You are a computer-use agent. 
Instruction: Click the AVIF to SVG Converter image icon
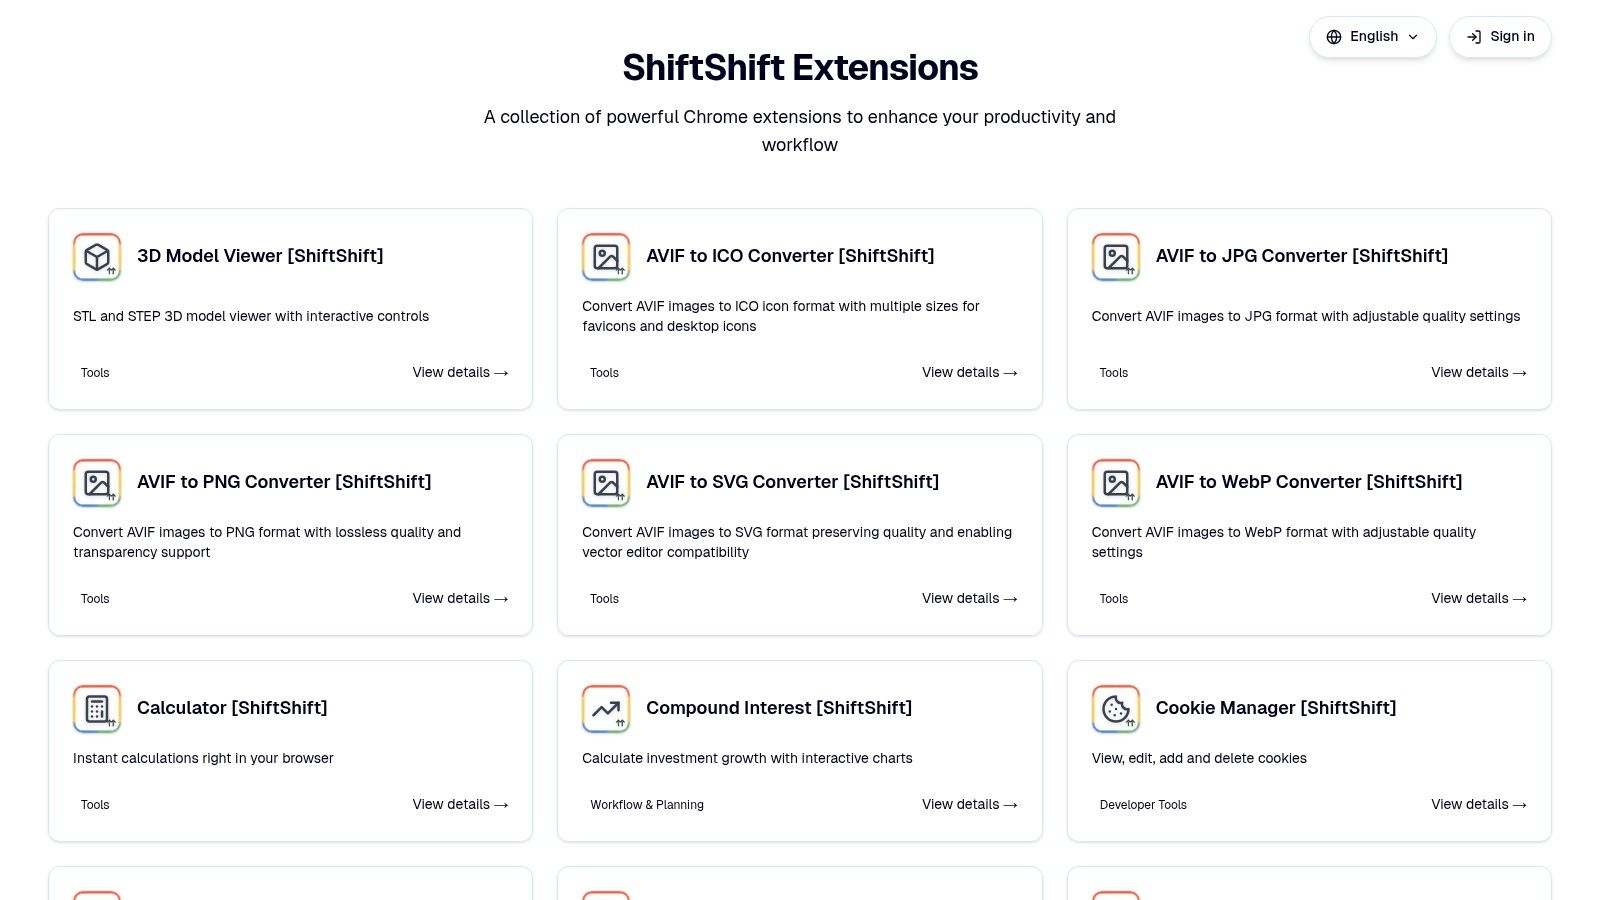606,483
